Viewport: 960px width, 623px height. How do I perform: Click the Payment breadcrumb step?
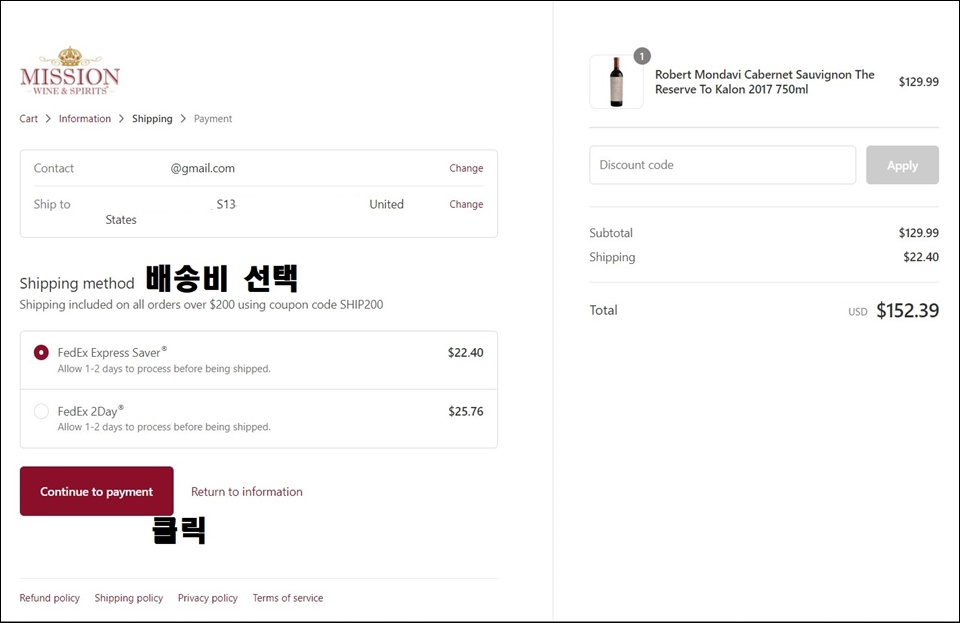213,119
